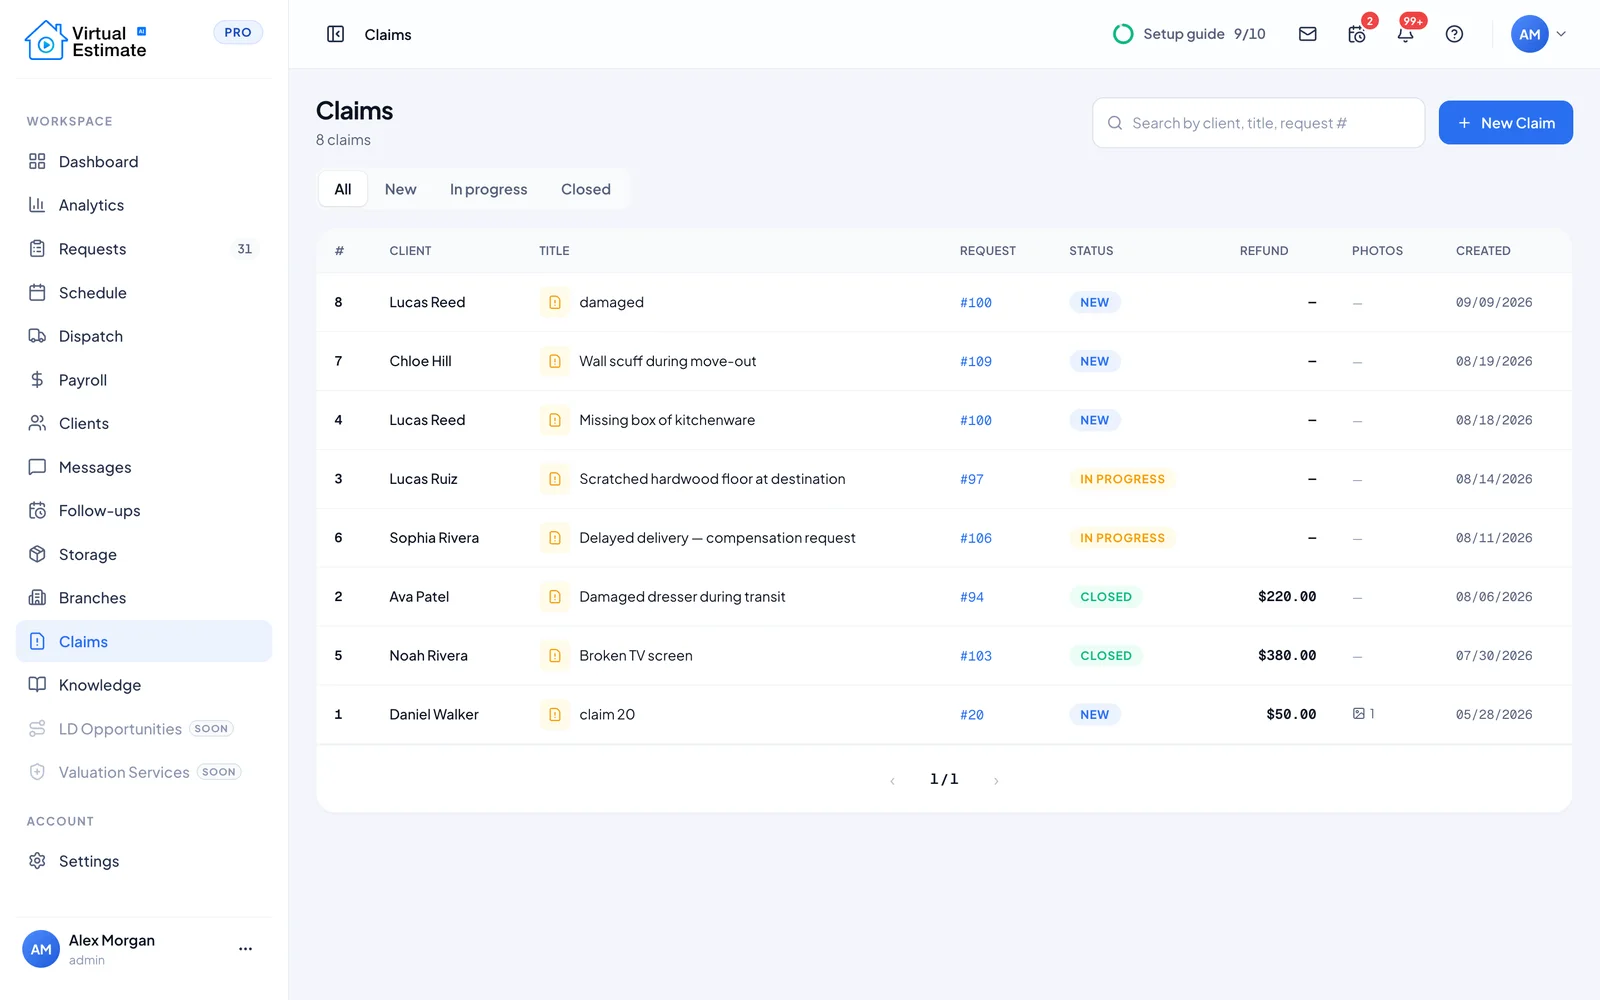Open Dispatch in sidebar
The image size is (1600, 1000).
[144, 336]
